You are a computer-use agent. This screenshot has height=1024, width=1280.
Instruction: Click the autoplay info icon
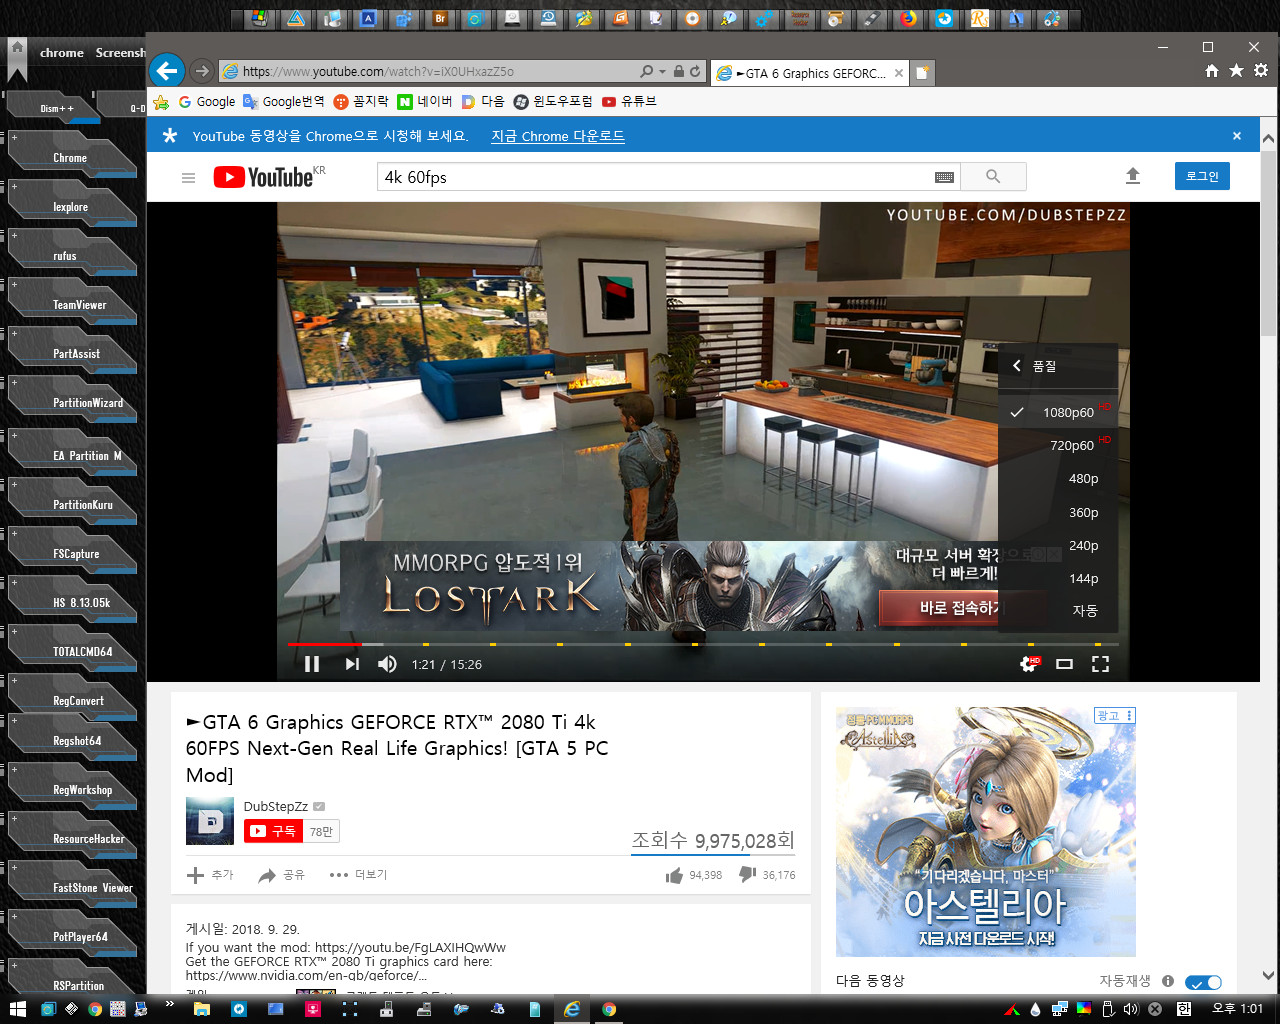(x=1167, y=981)
